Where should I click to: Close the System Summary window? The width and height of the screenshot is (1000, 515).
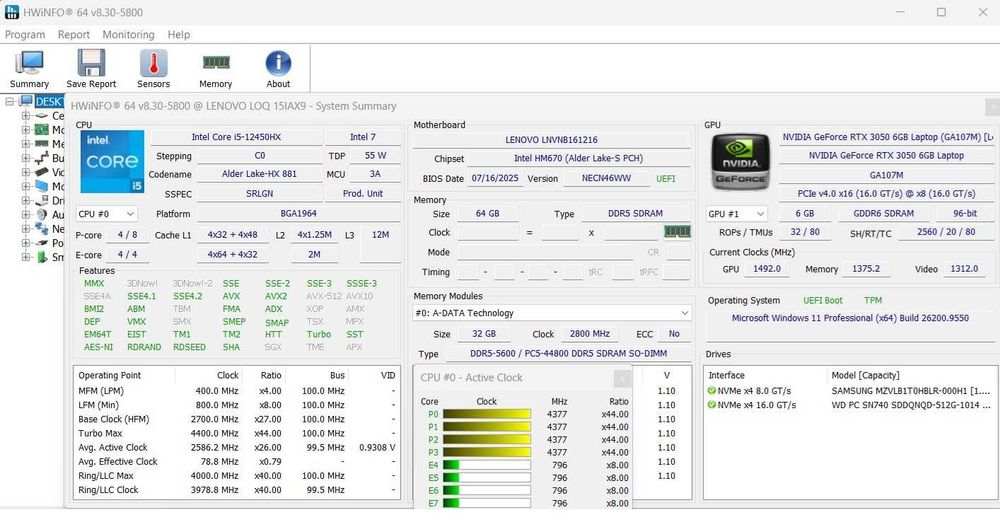[993, 106]
